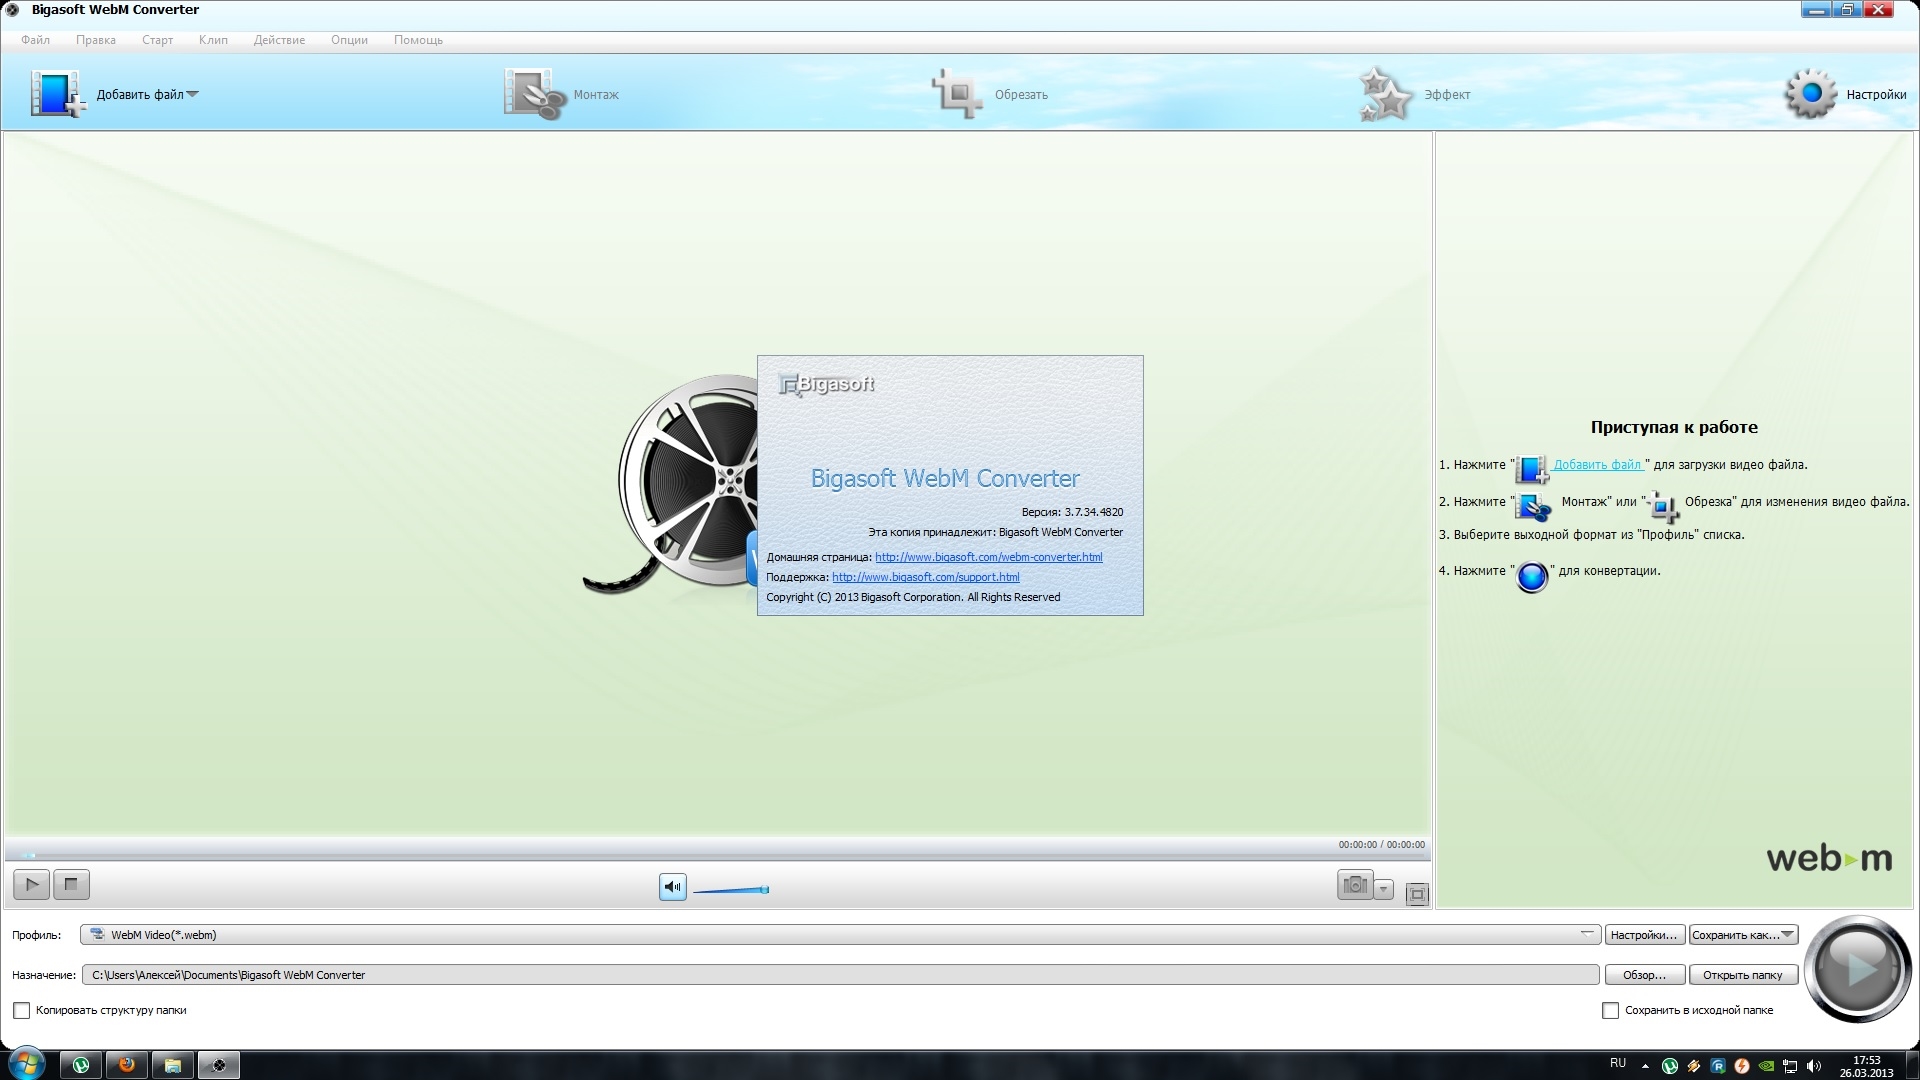Adjust the volume slider
1920x1080 pixels.
coord(732,889)
